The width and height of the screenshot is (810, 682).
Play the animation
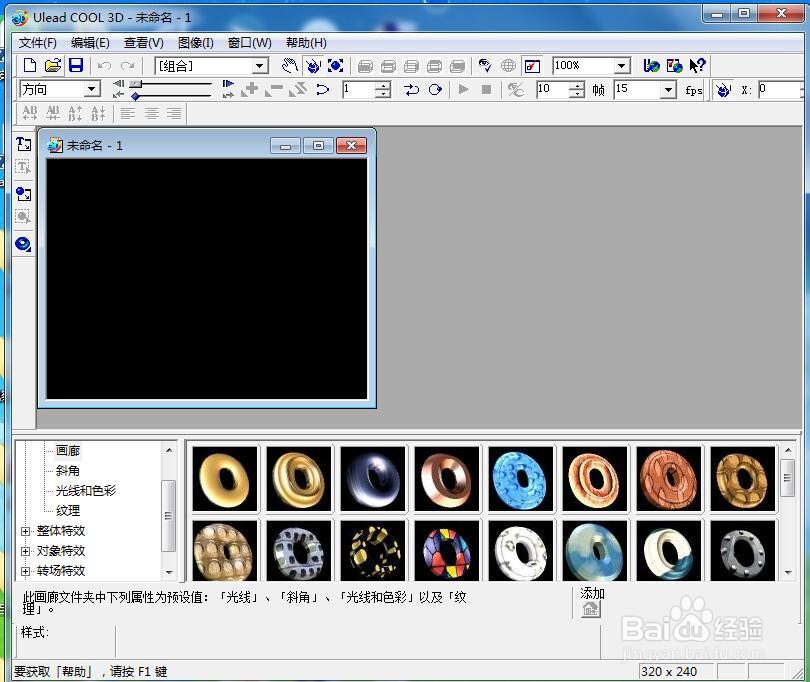(463, 89)
